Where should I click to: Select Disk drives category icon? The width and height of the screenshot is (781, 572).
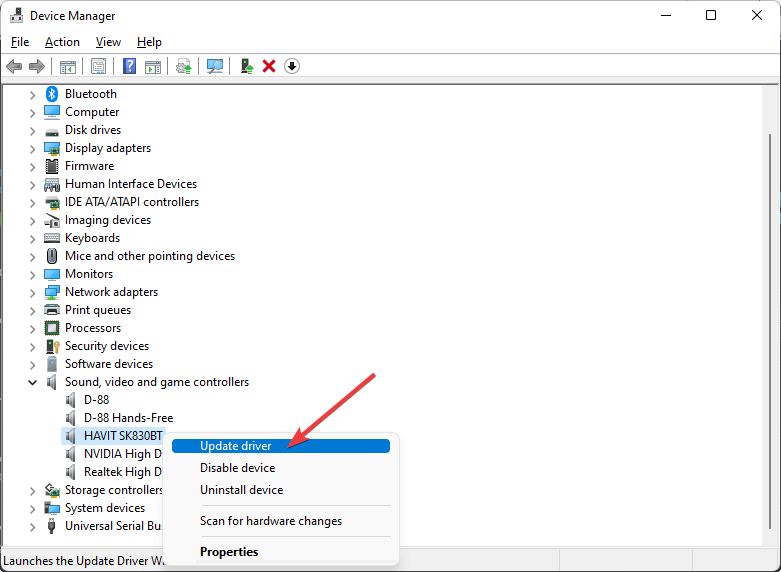tap(52, 132)
